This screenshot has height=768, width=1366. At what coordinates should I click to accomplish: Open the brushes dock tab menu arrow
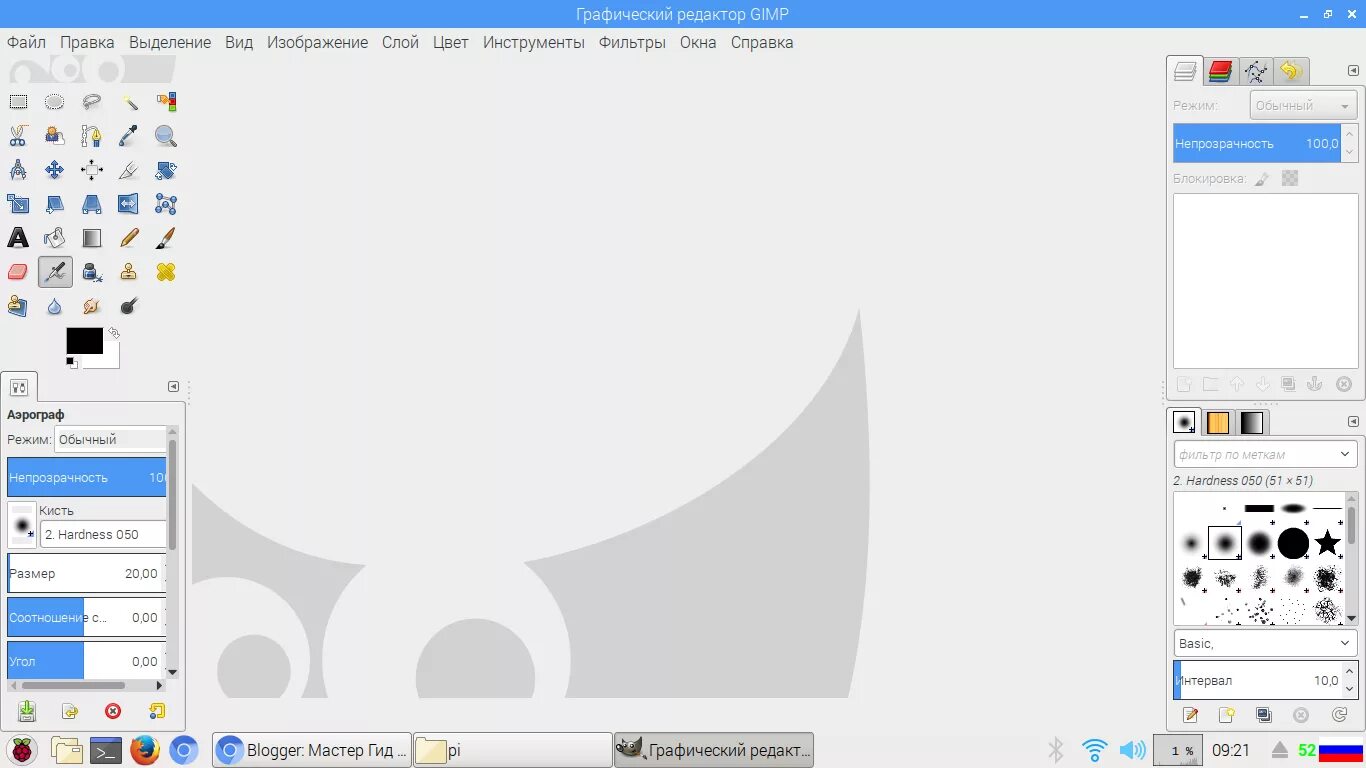1354,422
